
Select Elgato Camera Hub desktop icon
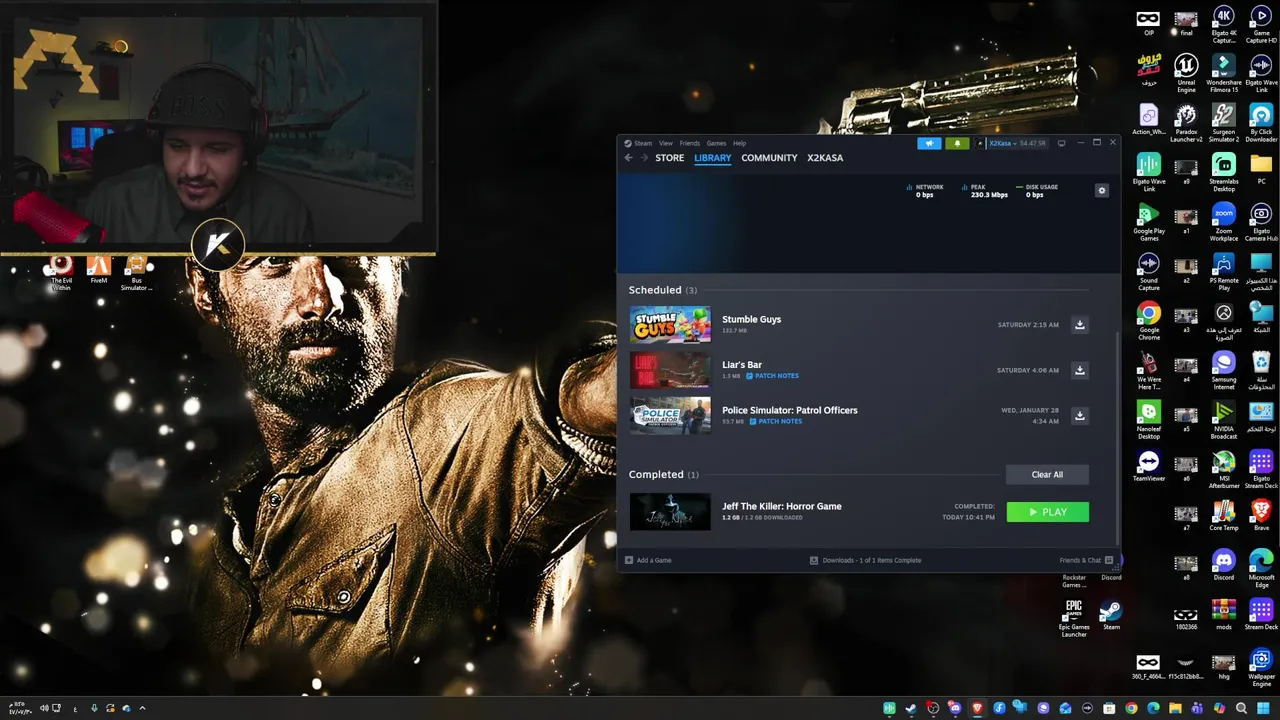1261,223
